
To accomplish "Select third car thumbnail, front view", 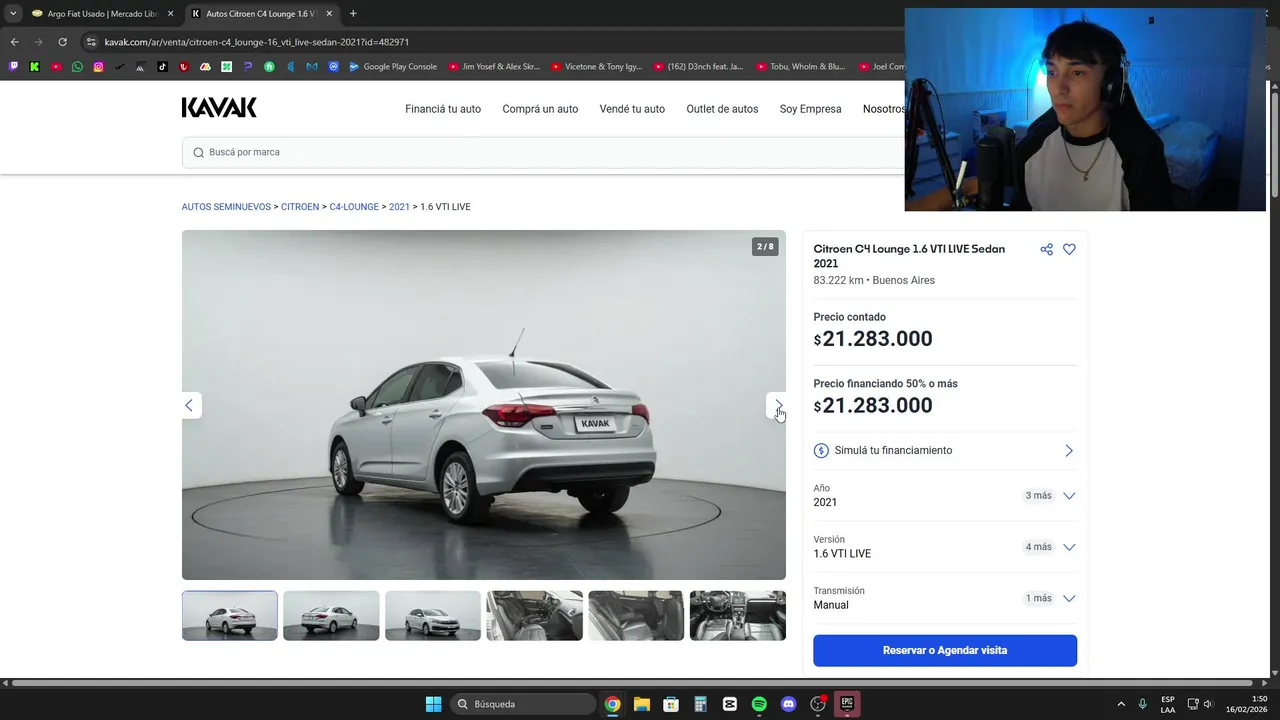I will (433, 616).
